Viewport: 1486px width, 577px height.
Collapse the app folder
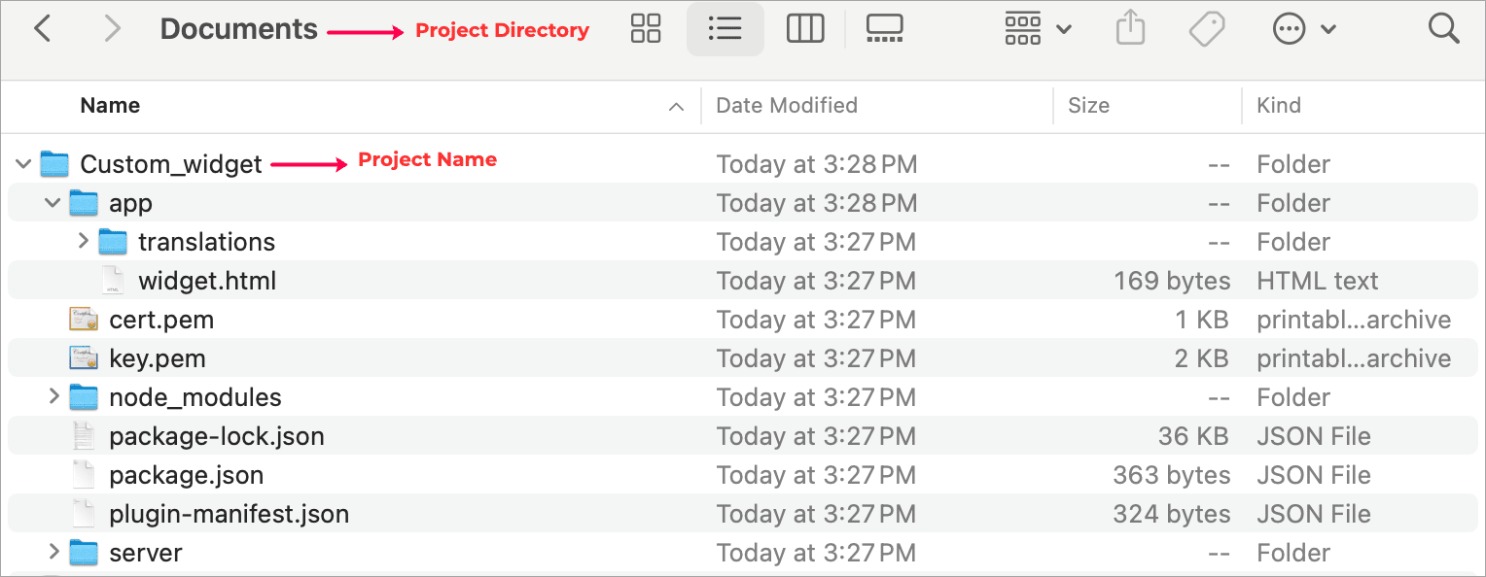tap(53, 203)
